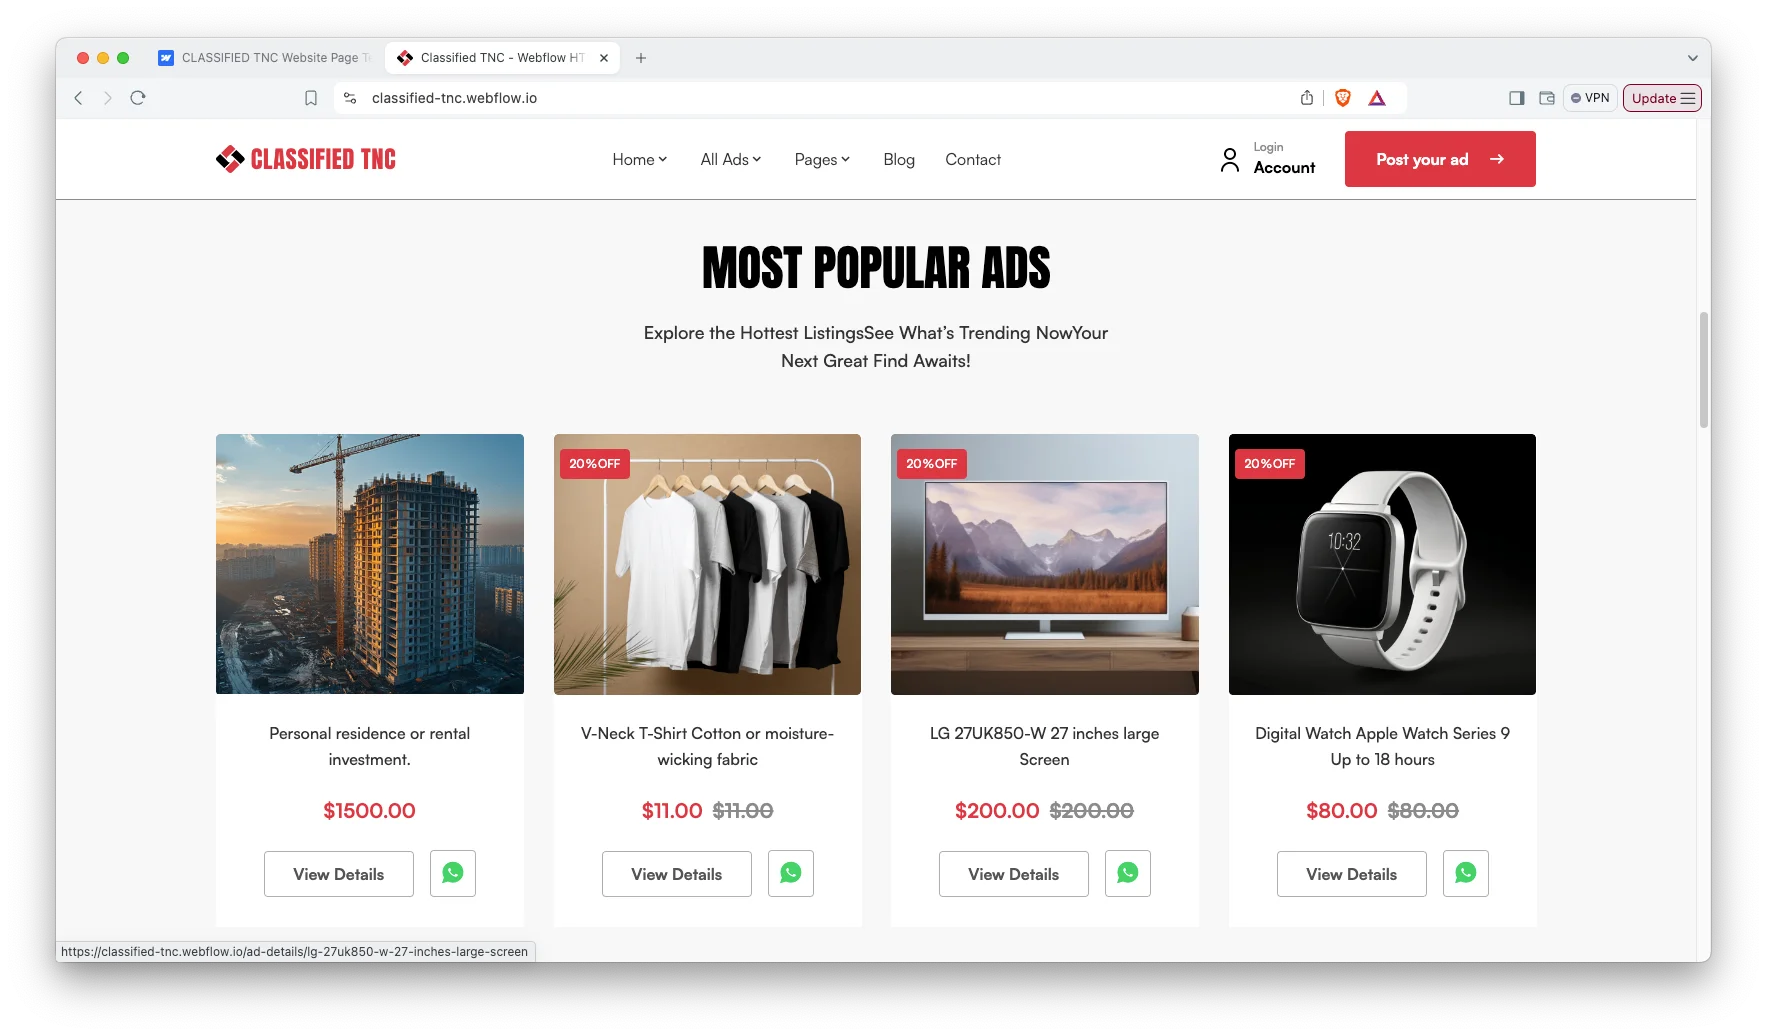Open the share icon in address bar
The image size is (1767, 1036).
pos(1307,98)
